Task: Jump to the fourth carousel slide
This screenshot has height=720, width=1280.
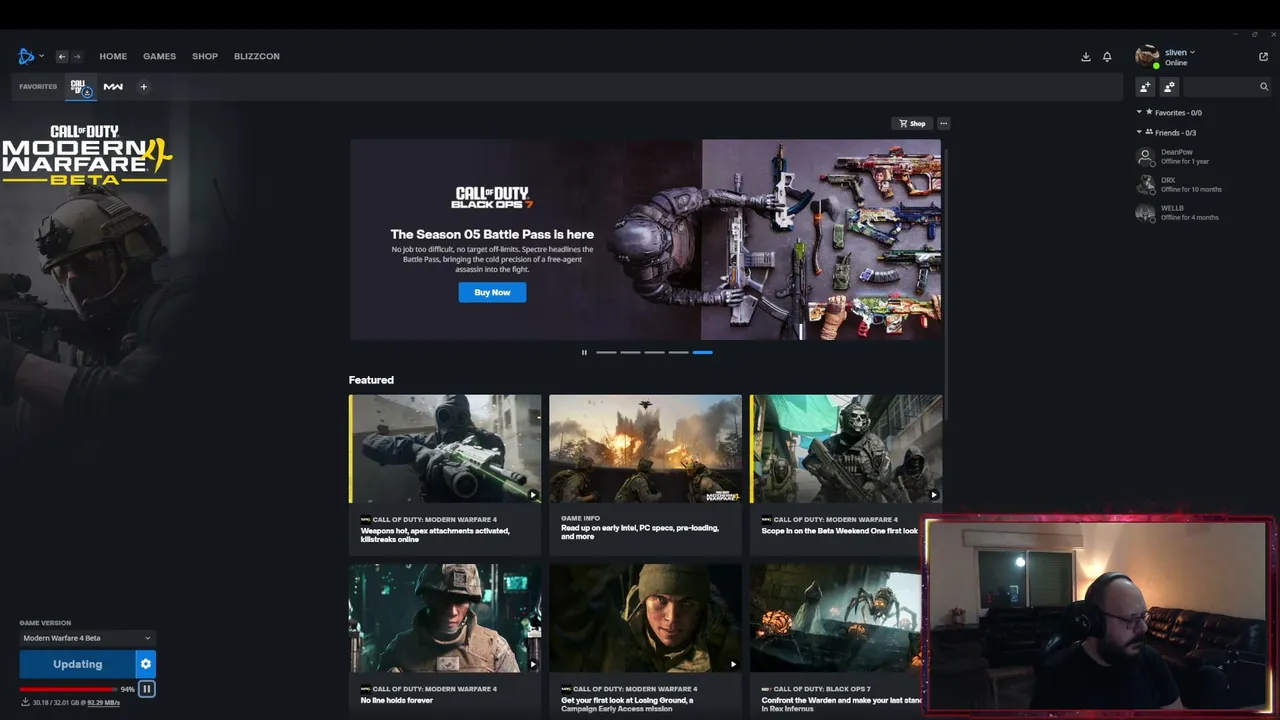Action: click(x=678, y=352)
